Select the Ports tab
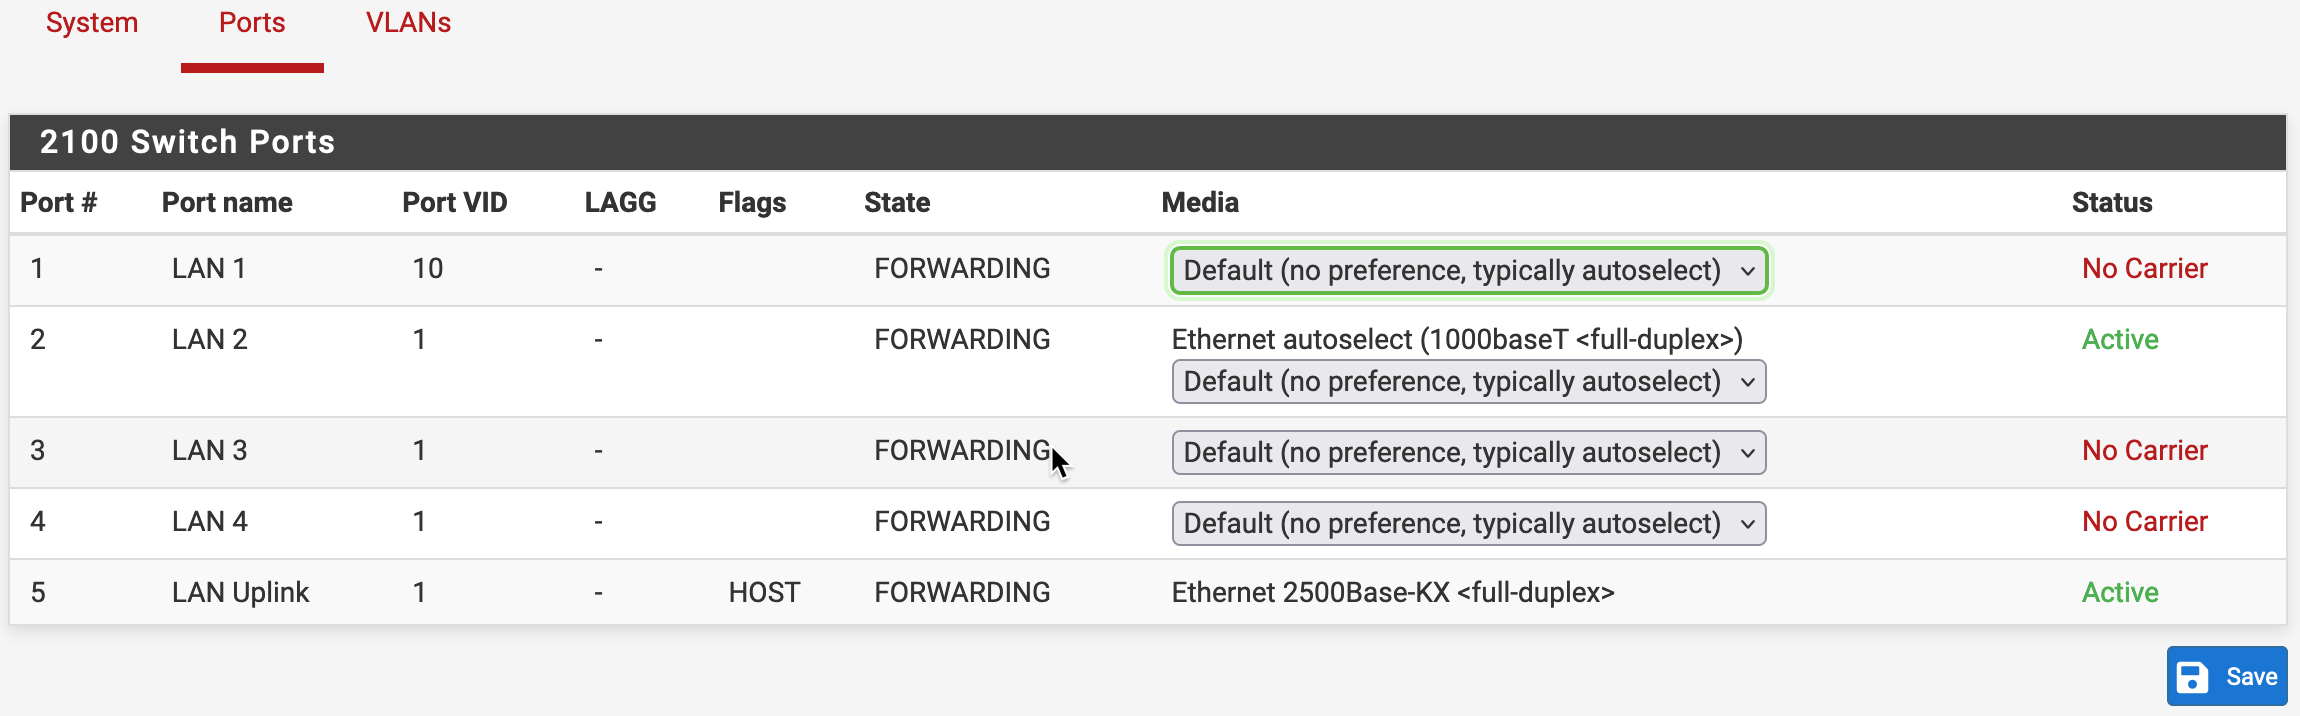The image size is (2300, 716). point(252,23)
